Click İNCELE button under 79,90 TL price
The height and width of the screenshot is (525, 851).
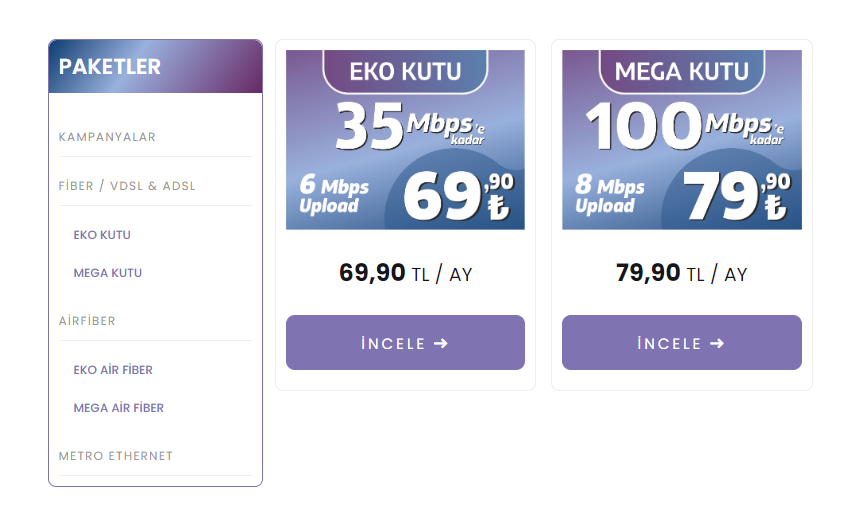(682, 343)
